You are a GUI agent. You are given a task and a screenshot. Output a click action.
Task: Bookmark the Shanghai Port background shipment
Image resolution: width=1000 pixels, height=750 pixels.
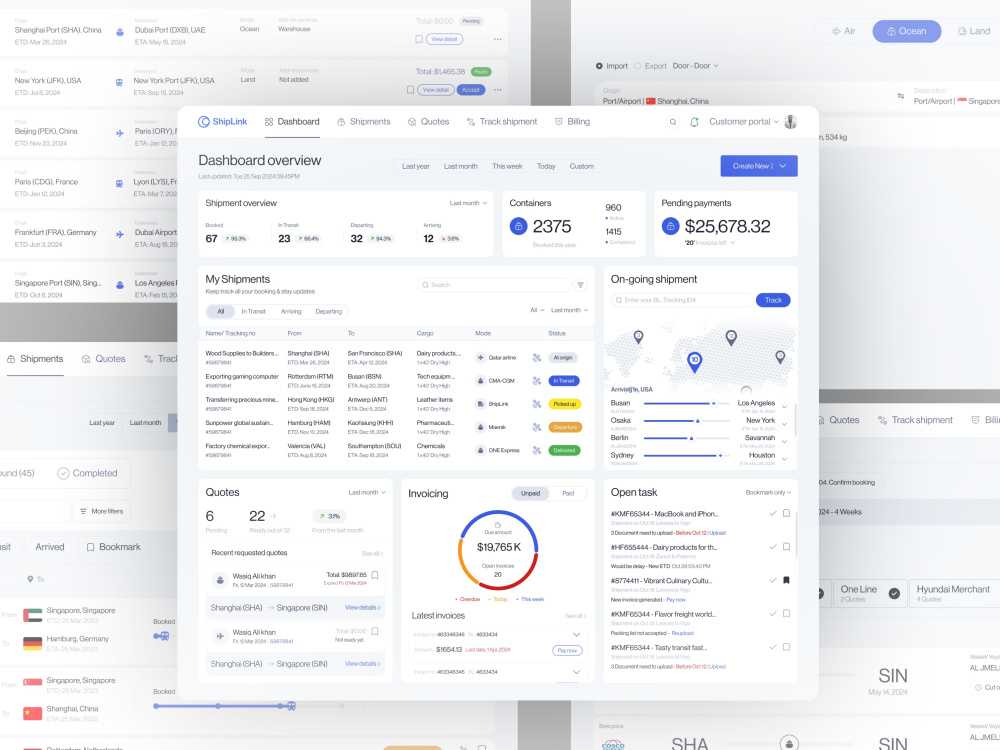[x=419, y=40]
